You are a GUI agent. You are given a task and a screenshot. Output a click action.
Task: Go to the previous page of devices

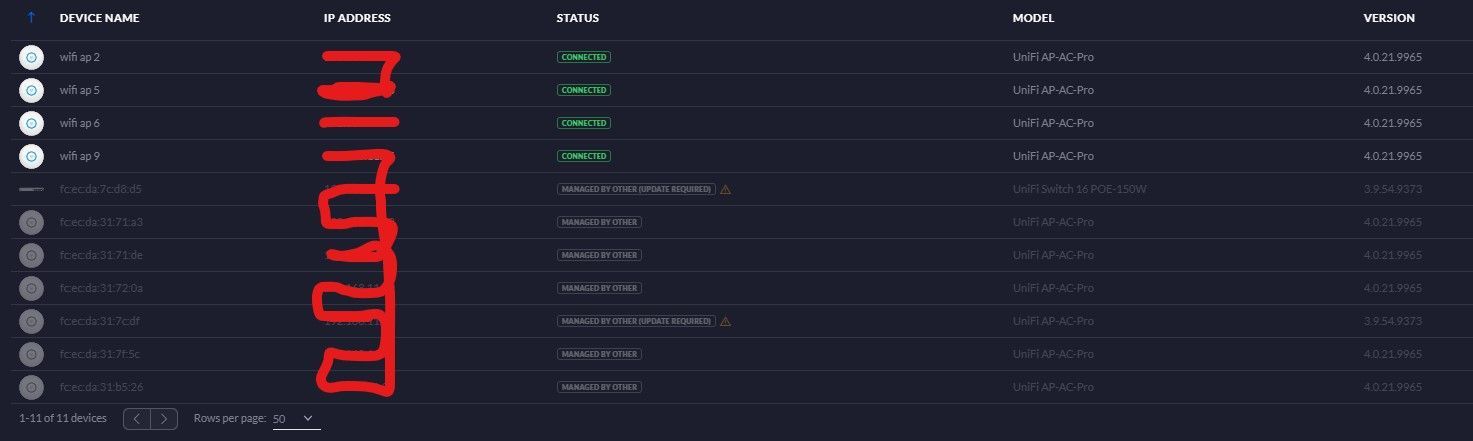138,419
